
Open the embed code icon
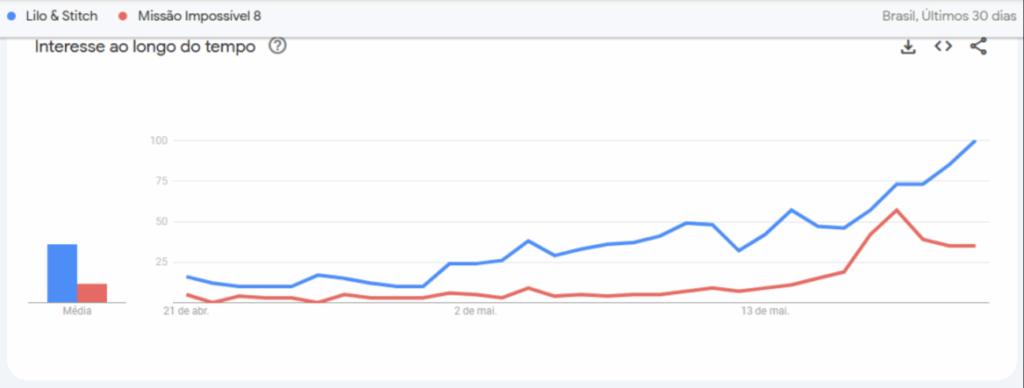[943, 46]
